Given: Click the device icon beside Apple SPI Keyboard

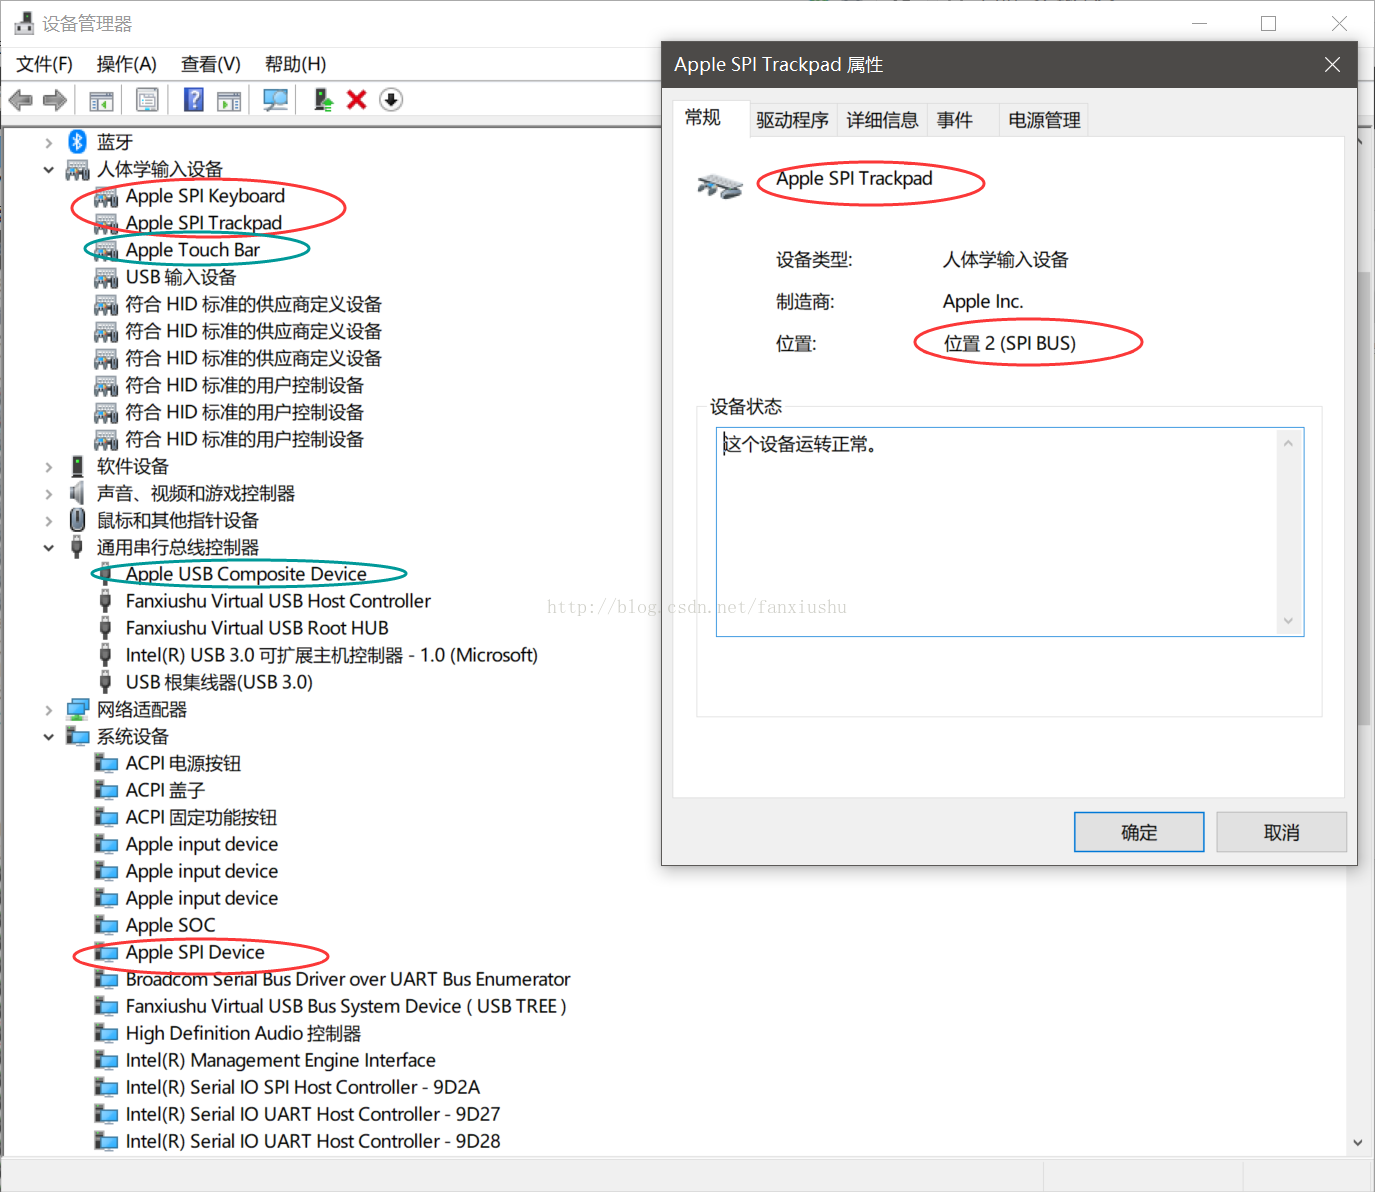Looking at the screenshot, I should [x=106, y=196].
